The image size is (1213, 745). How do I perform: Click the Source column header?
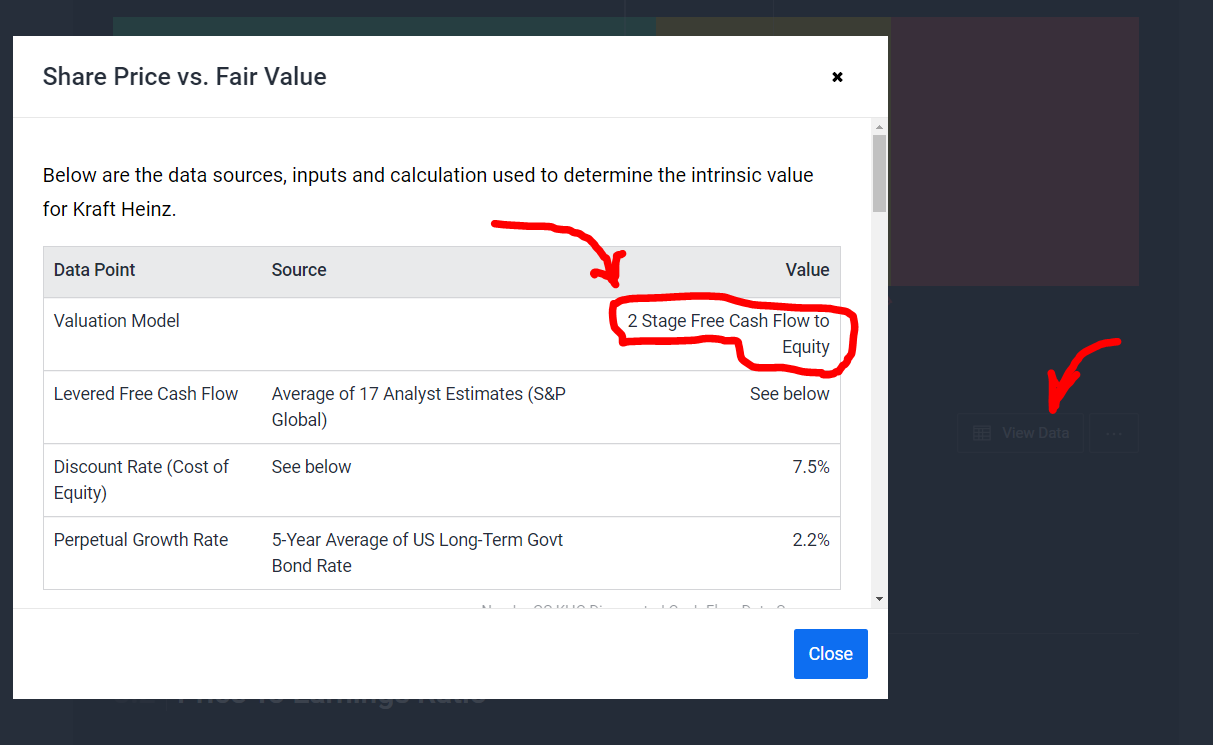coord(299,270)
